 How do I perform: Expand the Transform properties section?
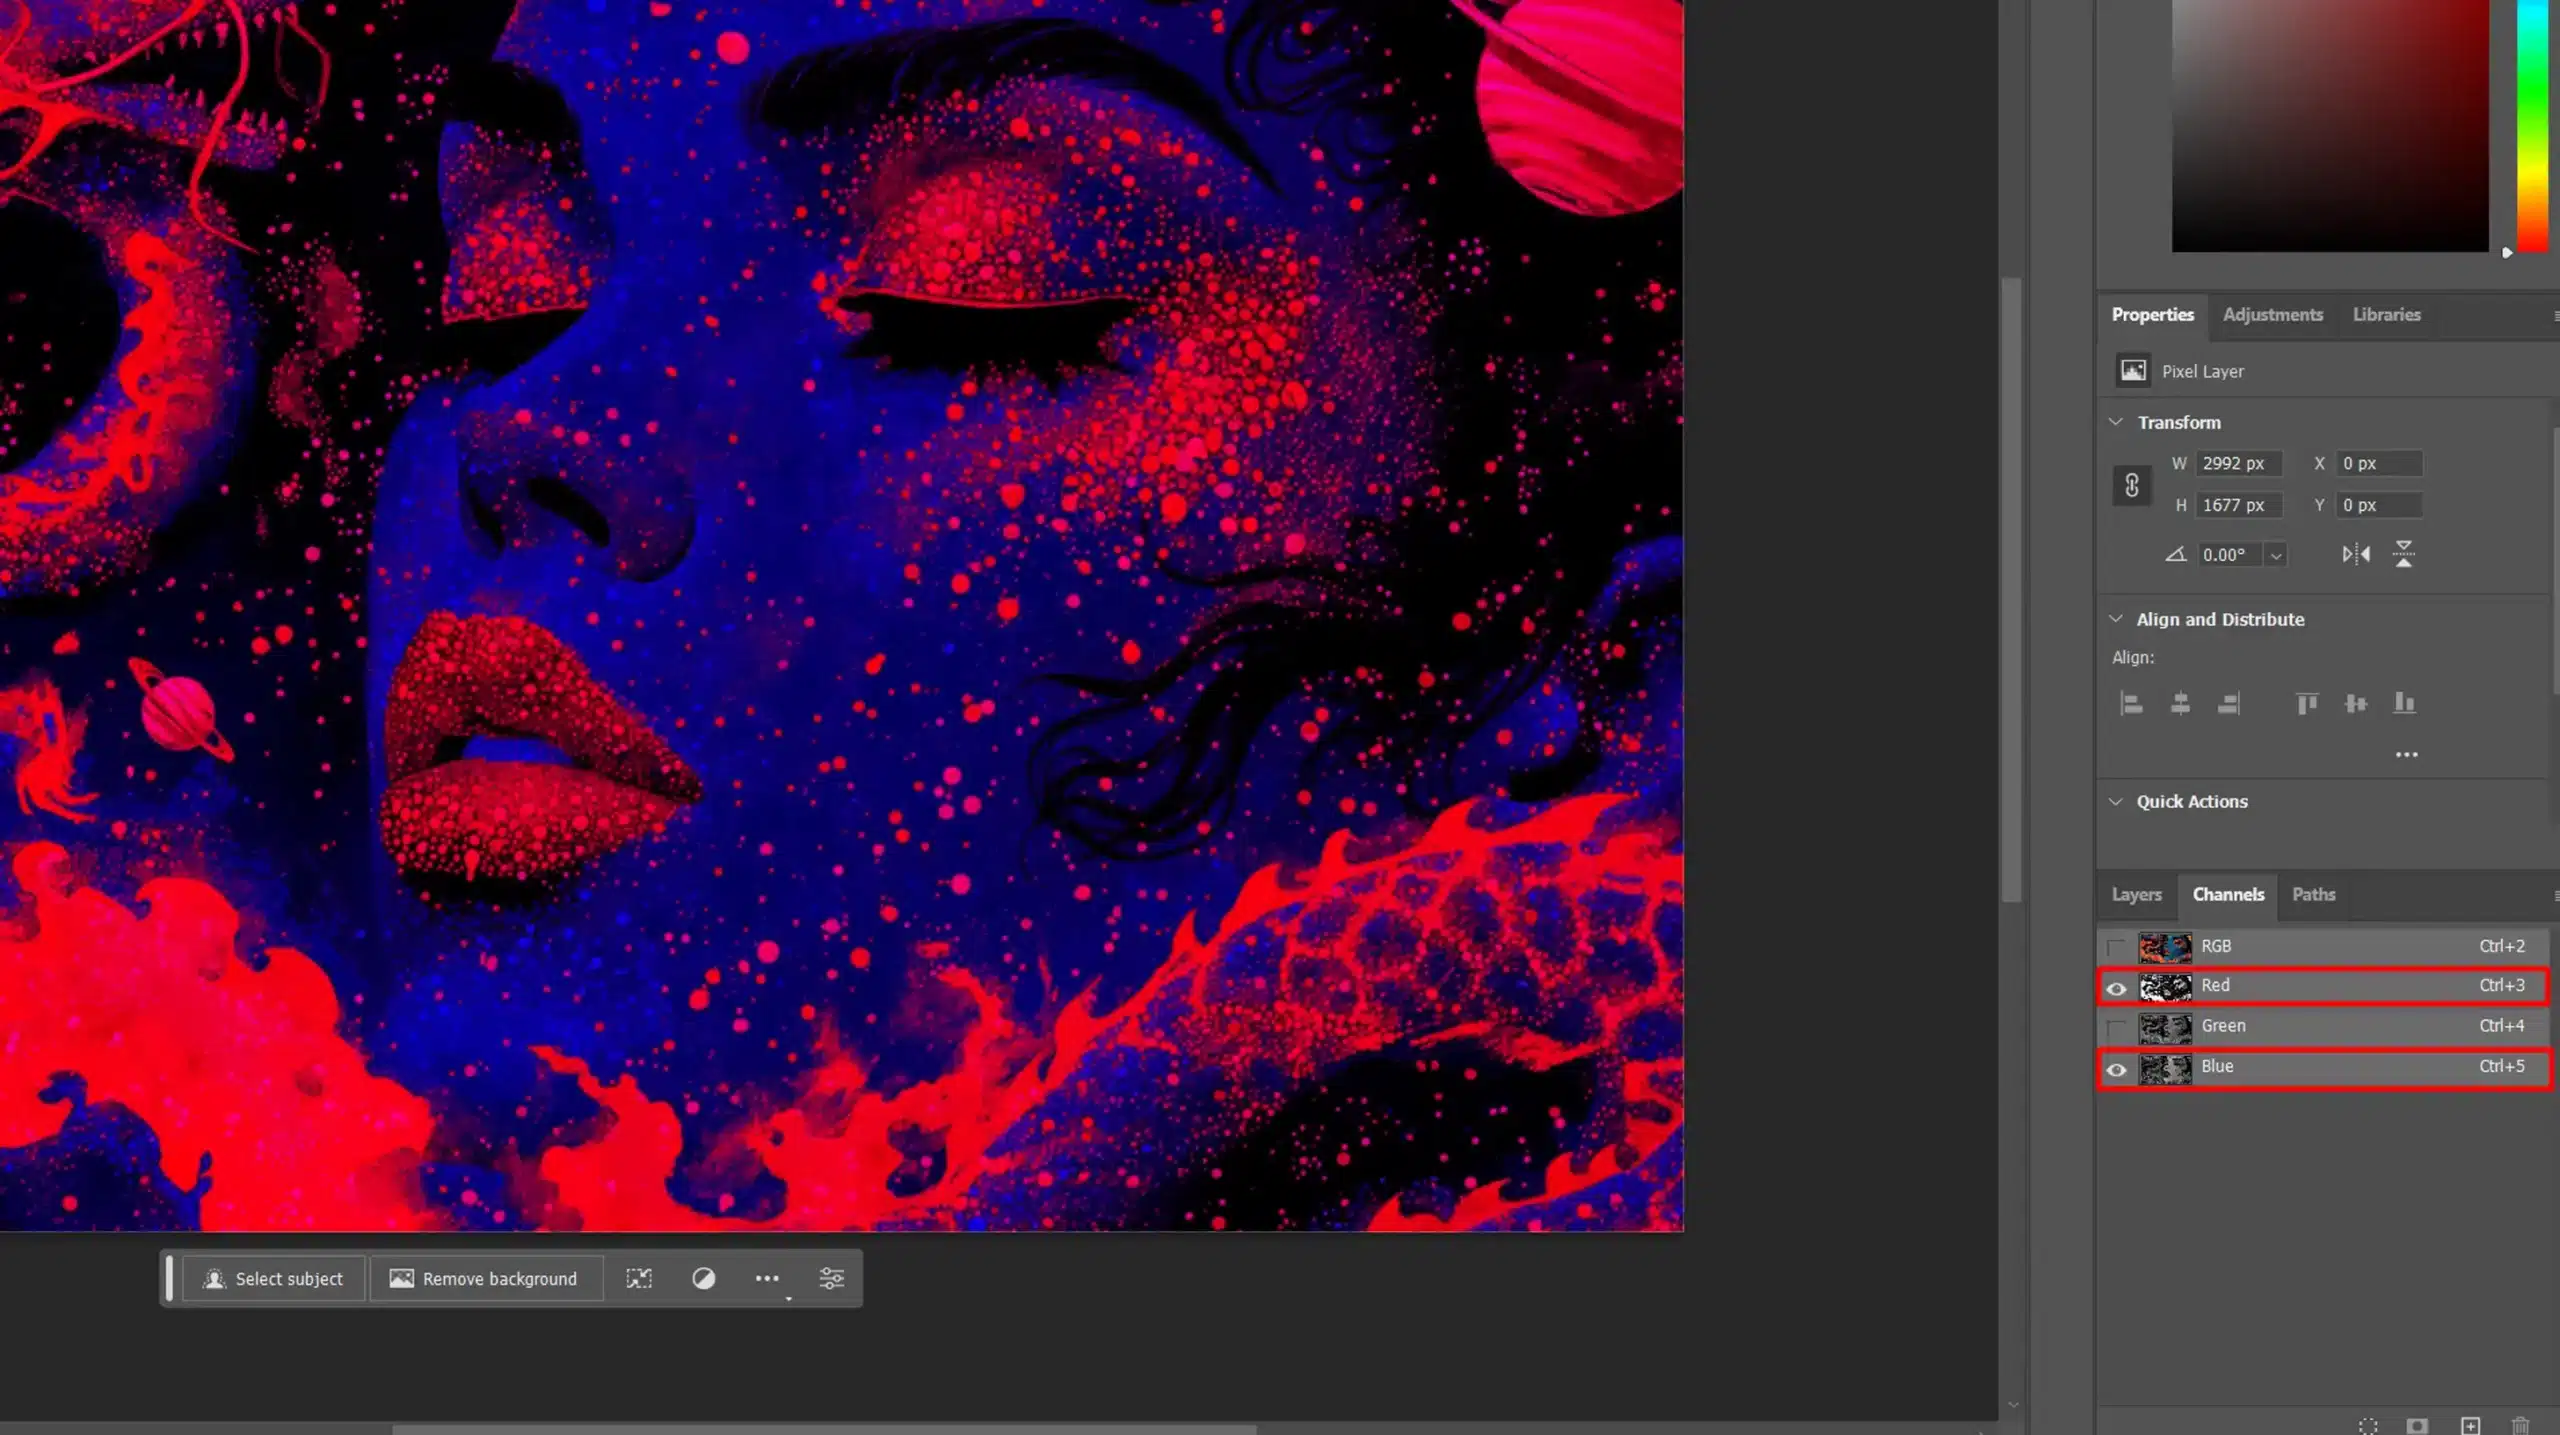pos(2117,420)
